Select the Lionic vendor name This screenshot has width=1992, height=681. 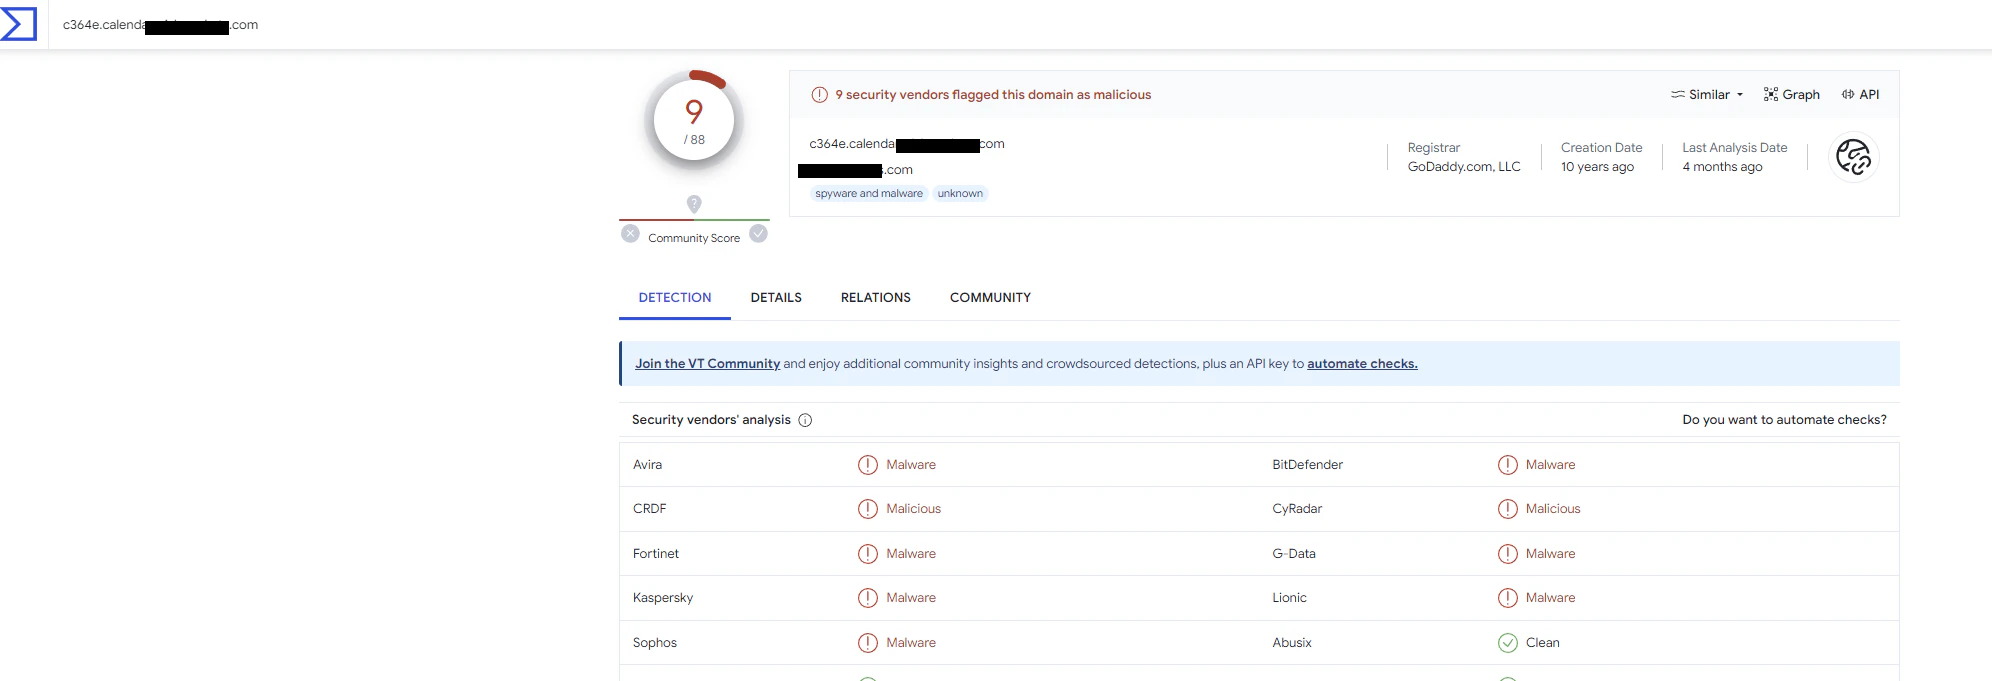(1289, 598)
